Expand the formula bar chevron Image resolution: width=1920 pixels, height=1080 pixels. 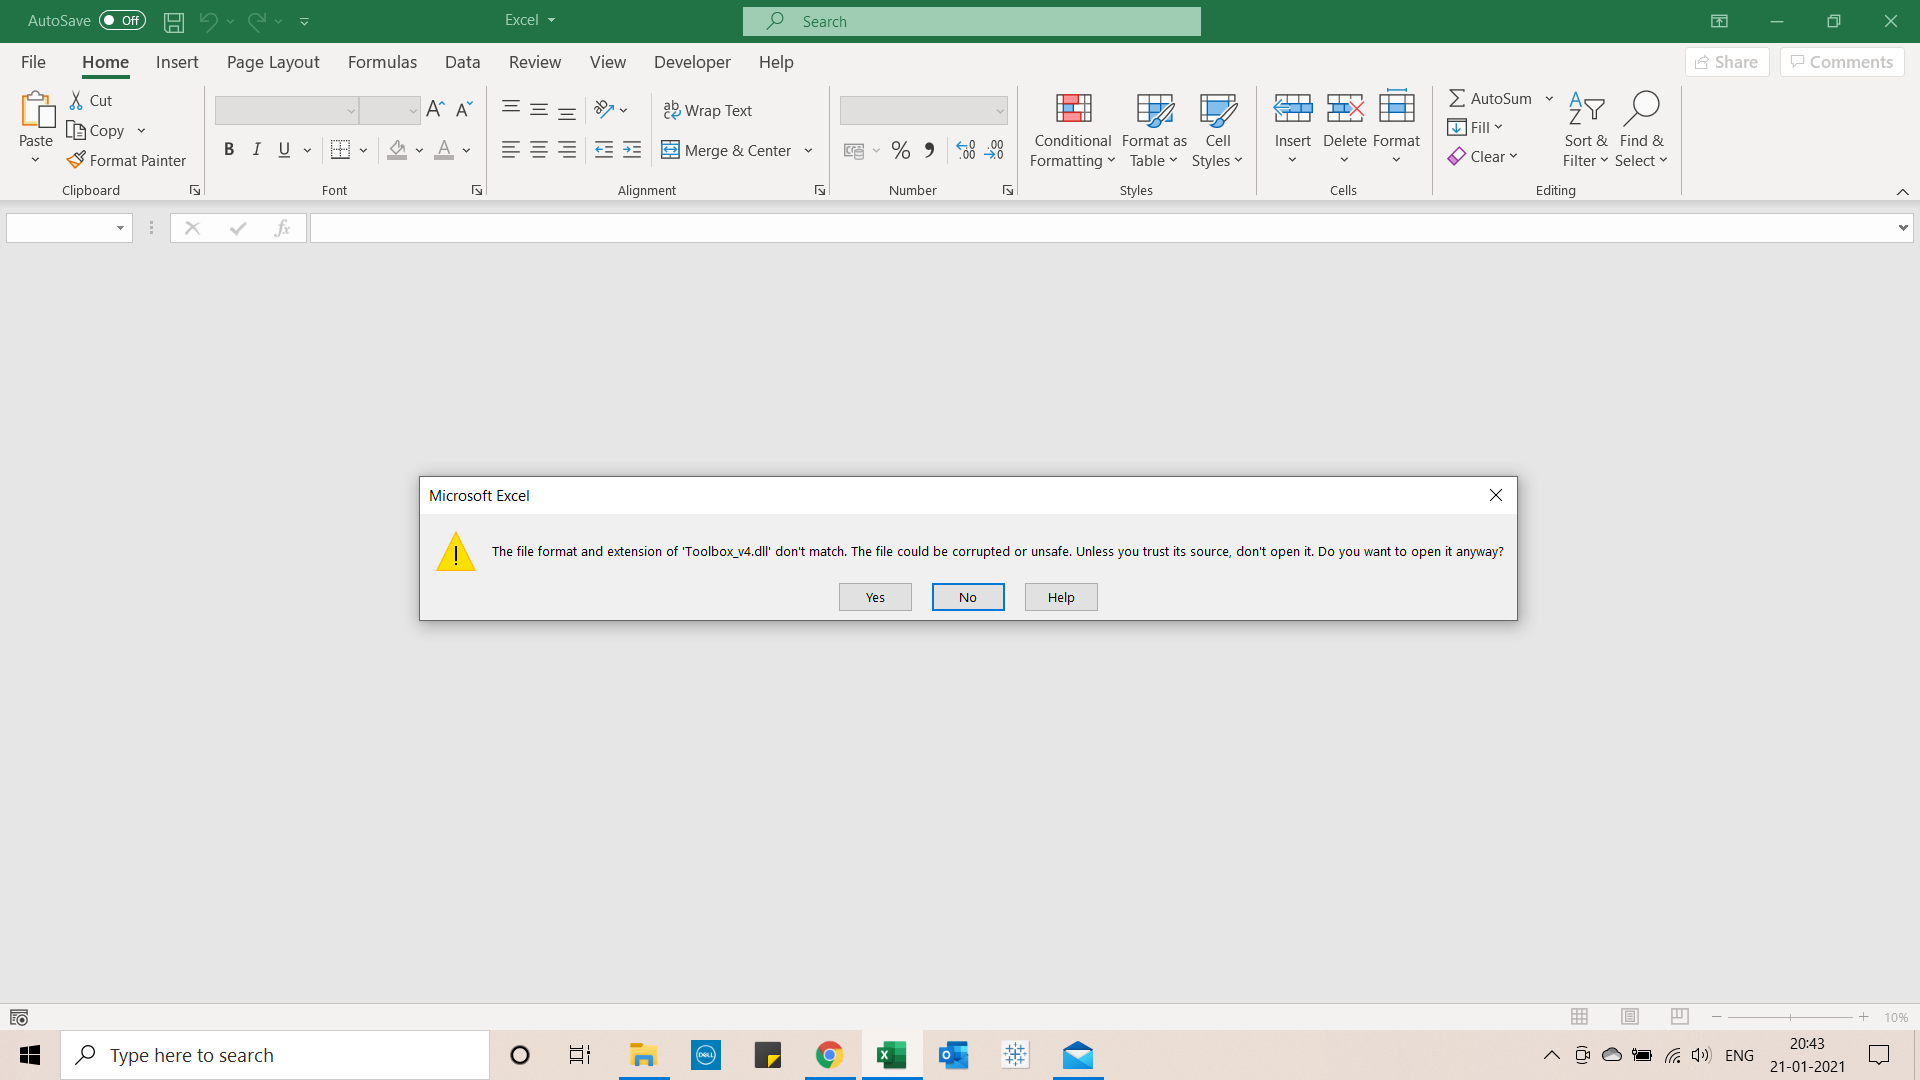click(x=1902, y=228)
